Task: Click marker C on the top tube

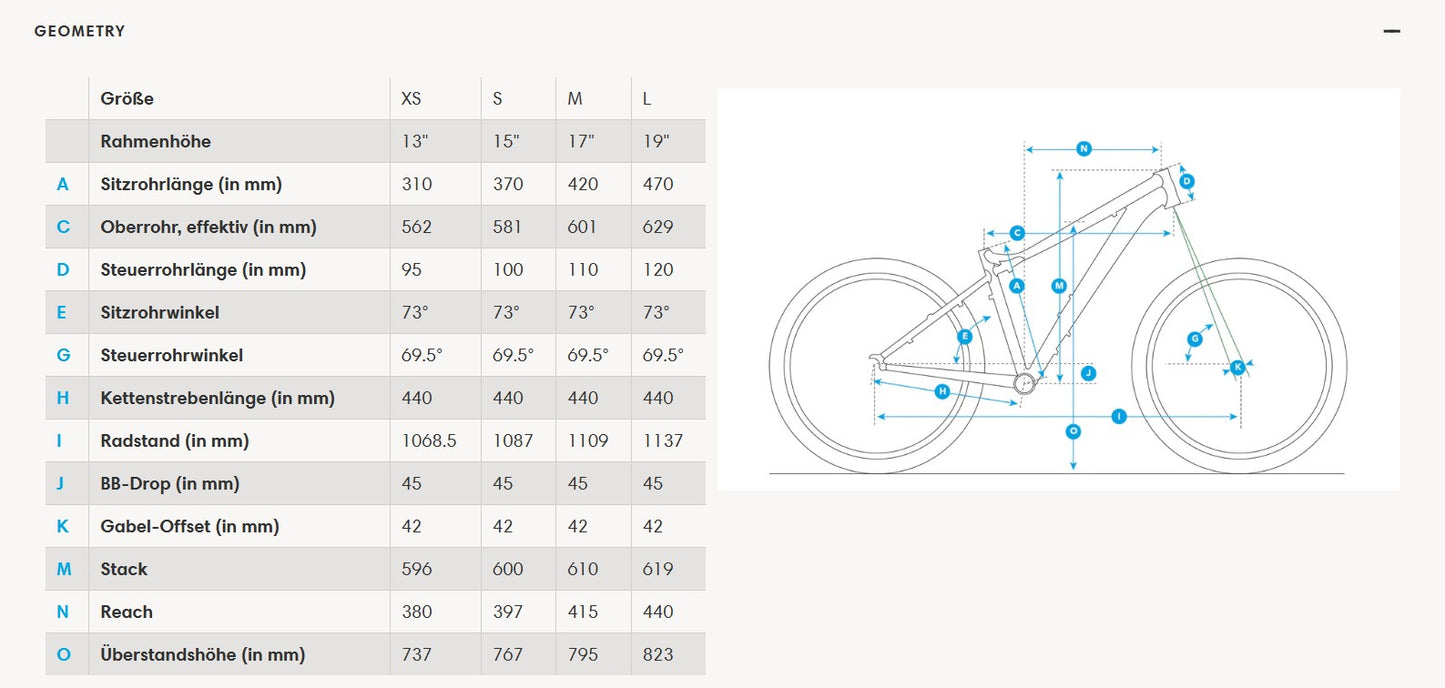Action: [x=1017, y=233]
